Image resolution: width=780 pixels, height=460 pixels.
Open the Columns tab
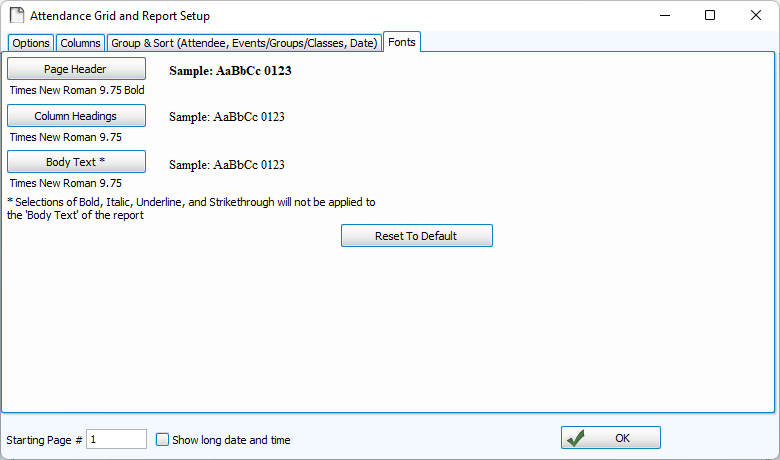coord(80,43)
